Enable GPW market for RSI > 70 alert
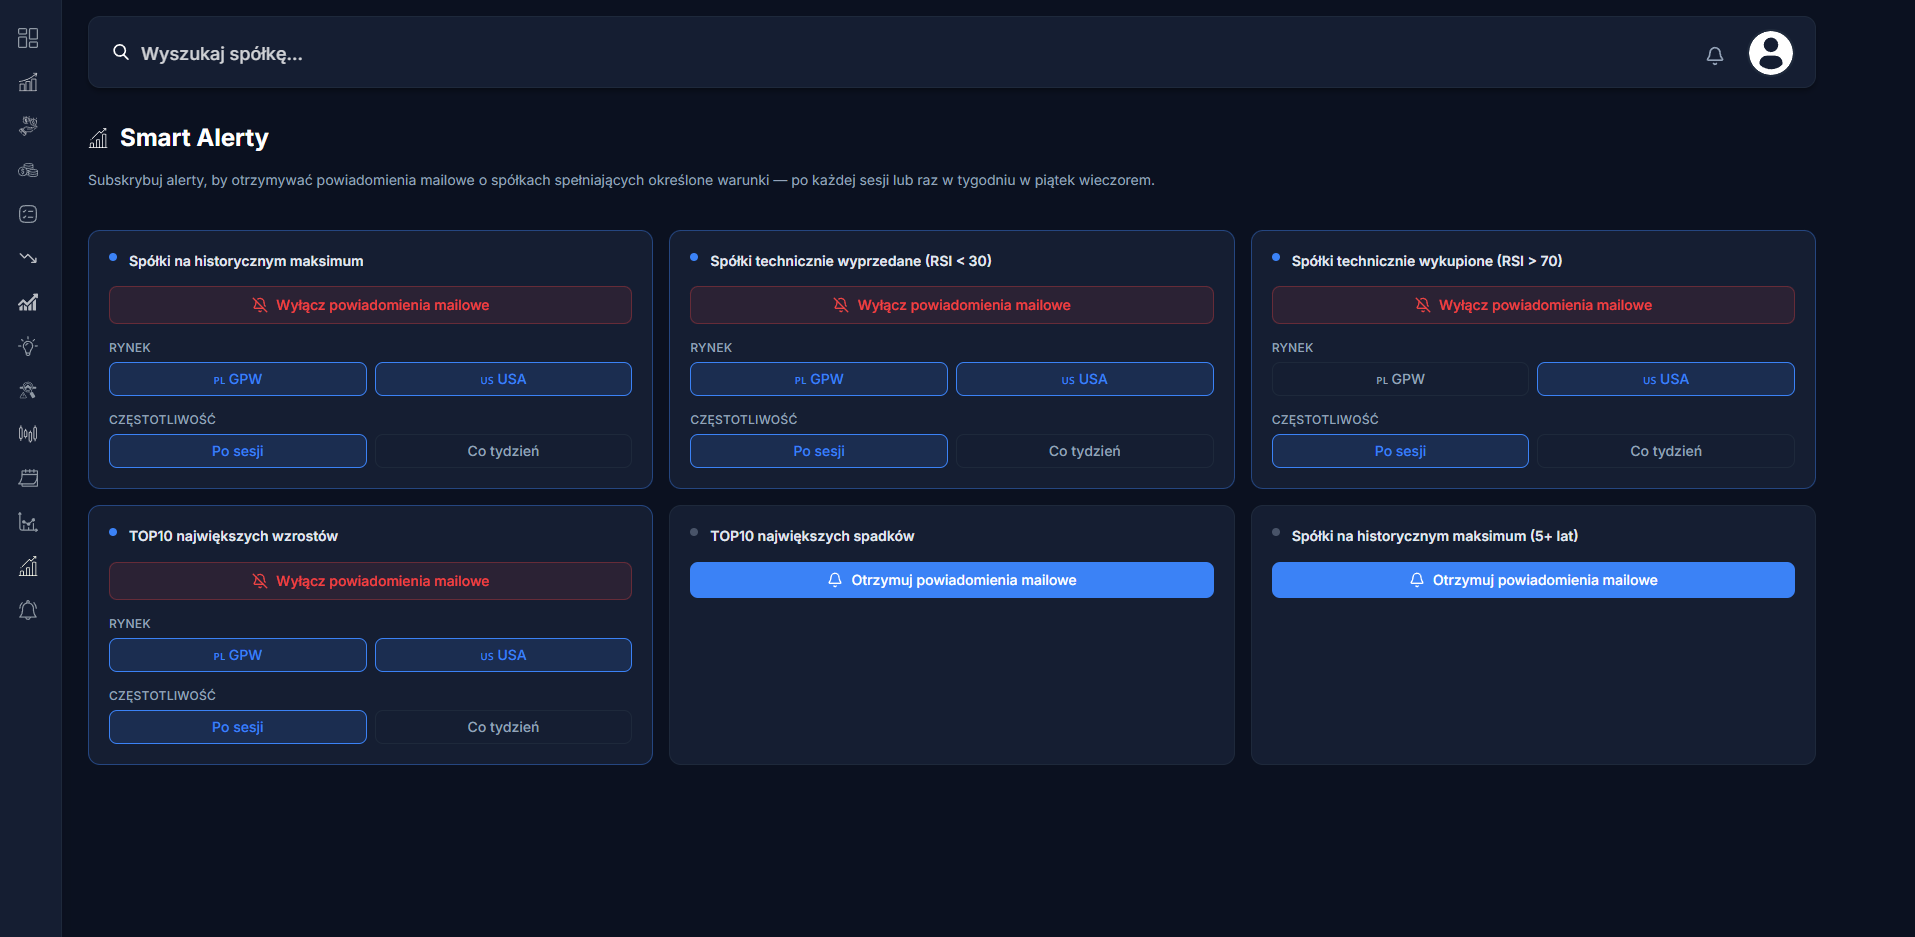The height and width of the screenshot is (937, 1915). (1399, 379)
